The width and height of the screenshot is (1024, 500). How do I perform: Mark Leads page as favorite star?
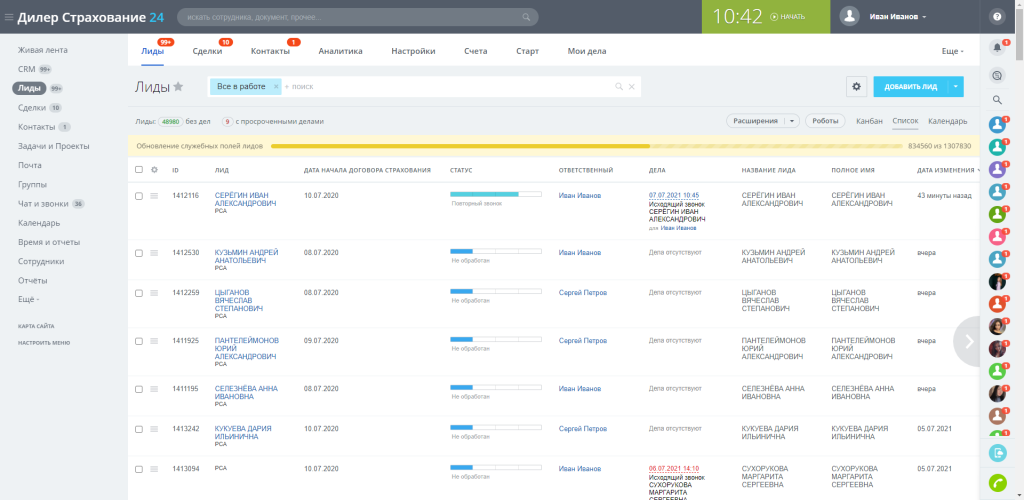click(x=178, y=87)
